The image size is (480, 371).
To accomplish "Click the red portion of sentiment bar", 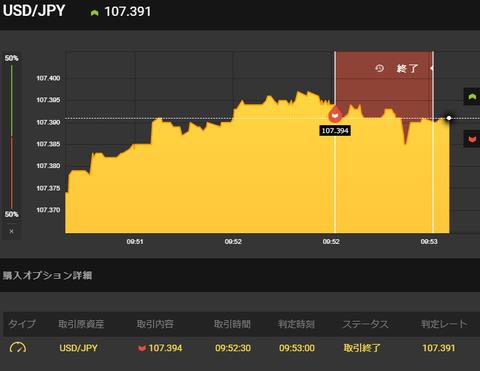I will [x=12, y=173].
